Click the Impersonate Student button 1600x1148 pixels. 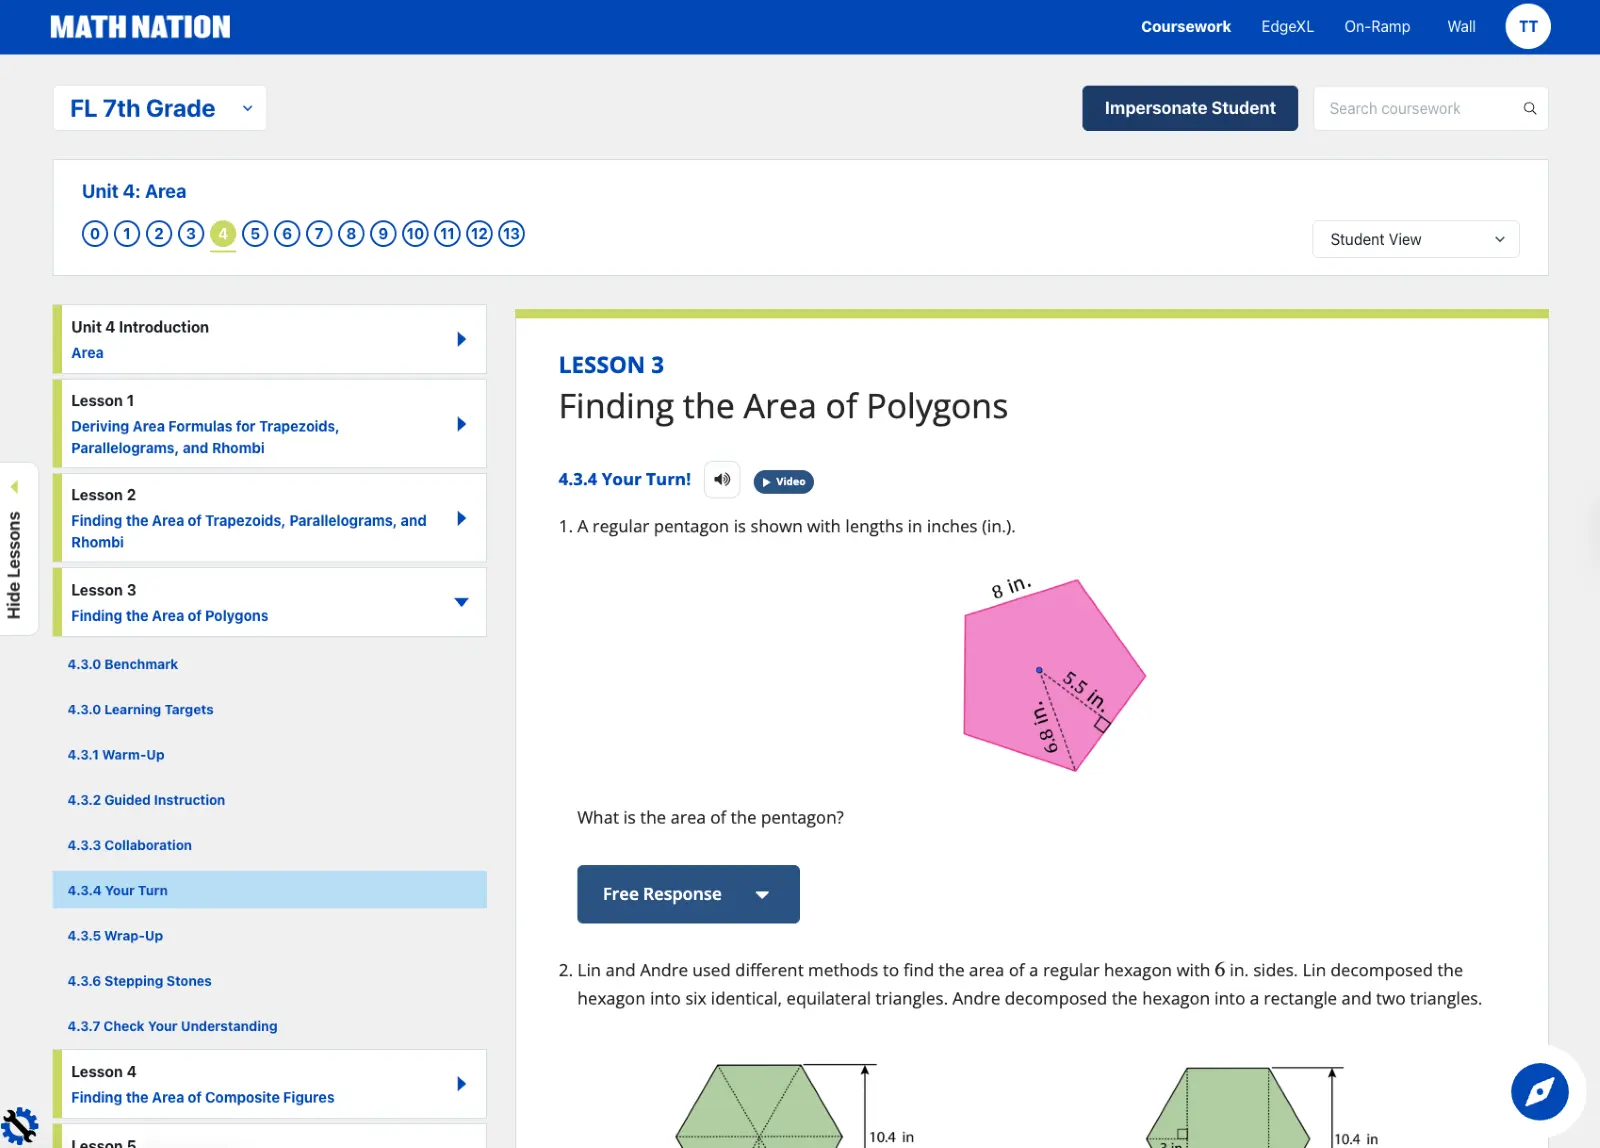coord(1189,109)
